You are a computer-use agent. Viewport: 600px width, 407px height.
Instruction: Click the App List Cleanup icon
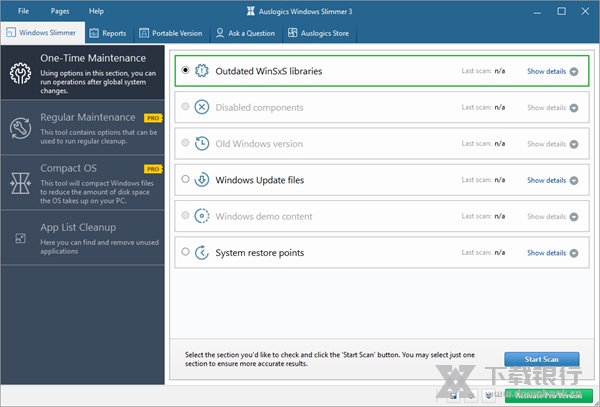point(20,238)
